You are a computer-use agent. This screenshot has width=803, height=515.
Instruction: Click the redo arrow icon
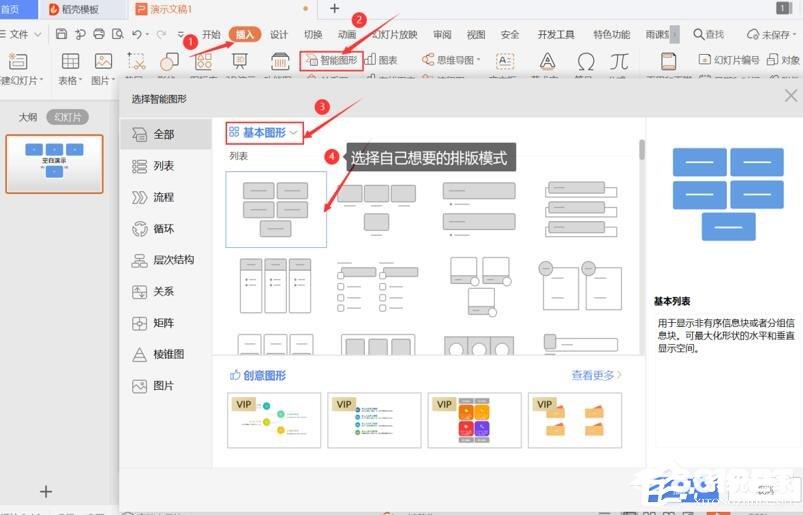pos(161,34)
